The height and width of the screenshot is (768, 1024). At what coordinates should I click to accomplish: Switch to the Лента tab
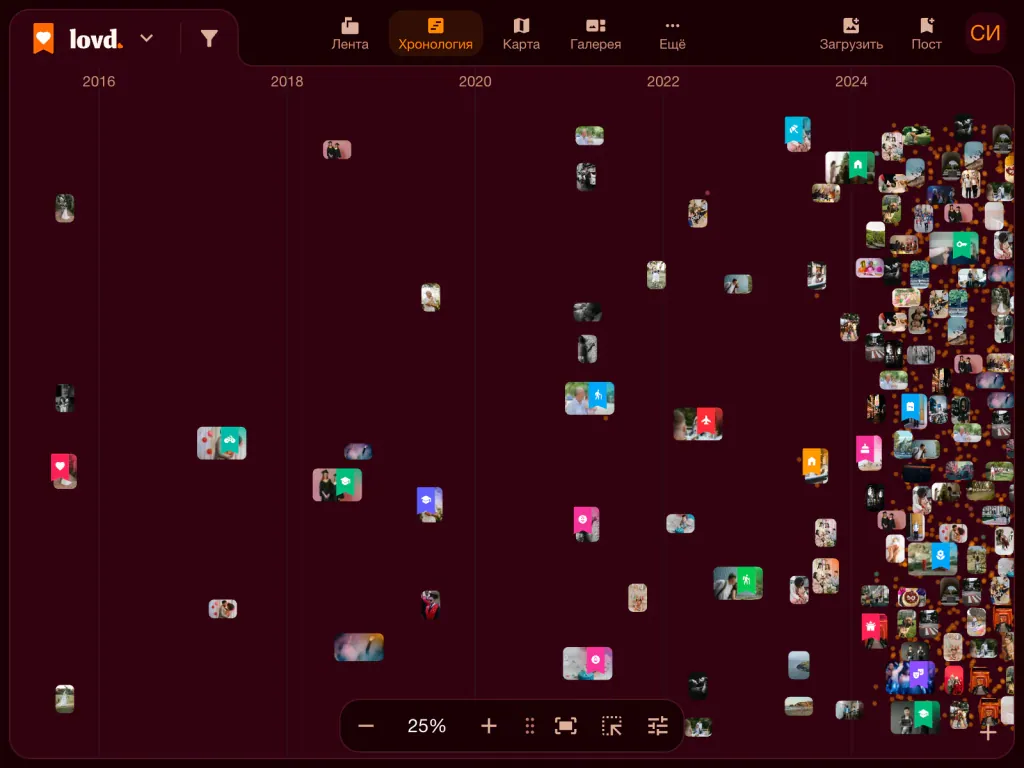coord(350,34)
